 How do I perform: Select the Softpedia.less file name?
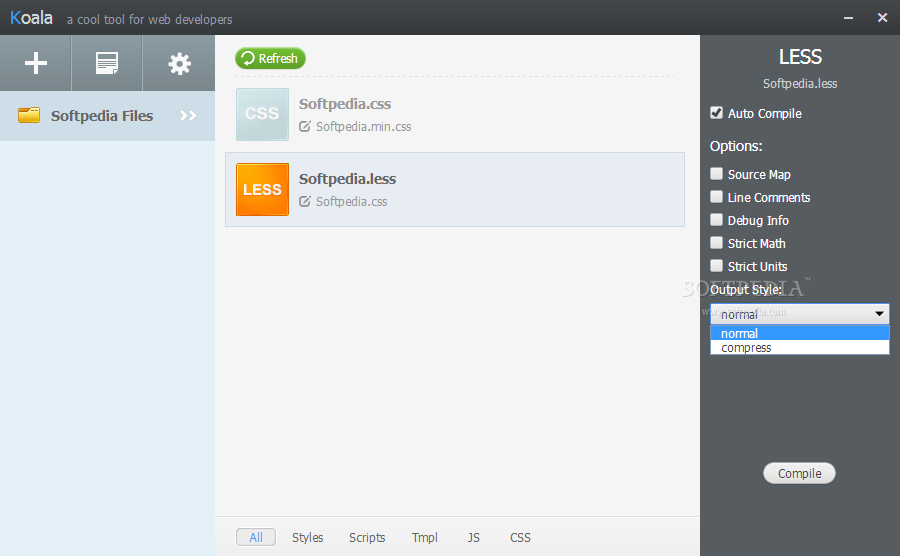tap(347, 179)
